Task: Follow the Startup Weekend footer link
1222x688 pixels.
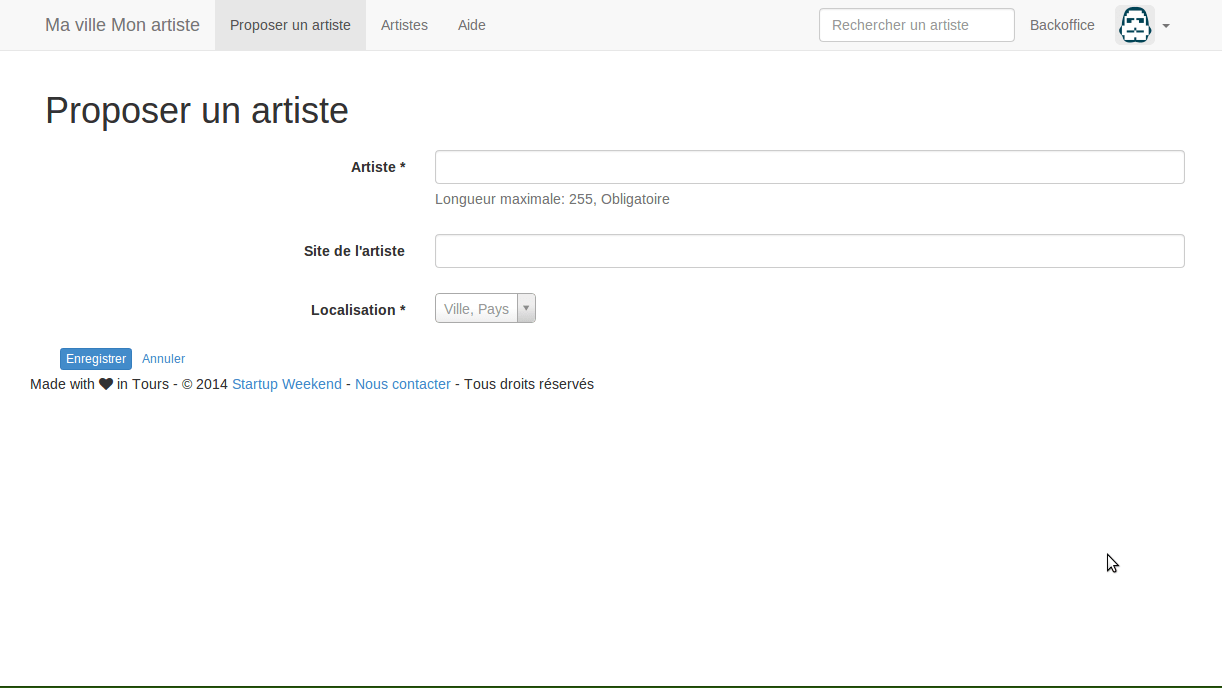Action: [286, 384]
